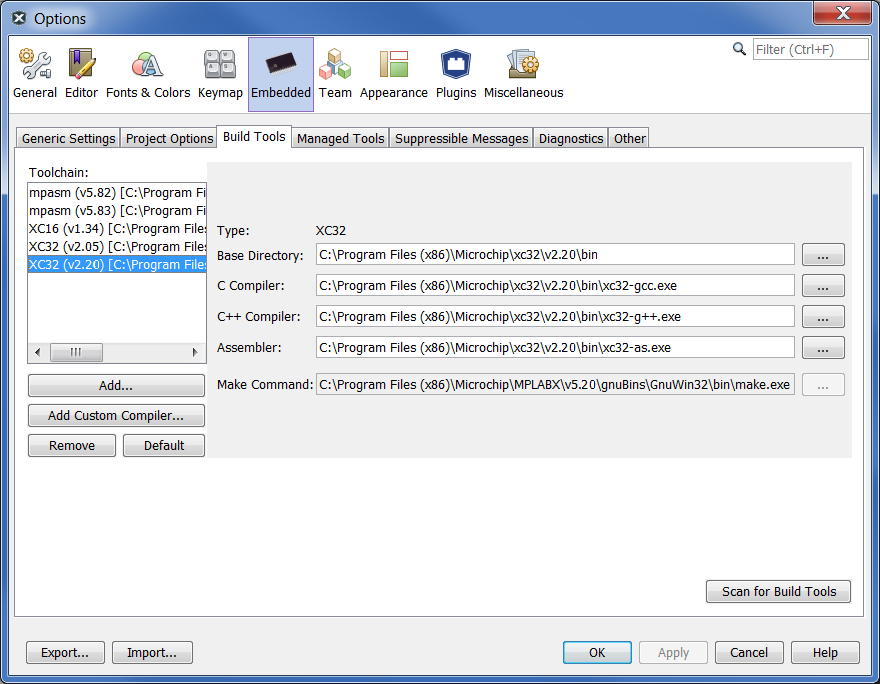Viewport: 880px width, 684px height.
Task: Set selected toolchain as Default
Action: click(164, 446)
